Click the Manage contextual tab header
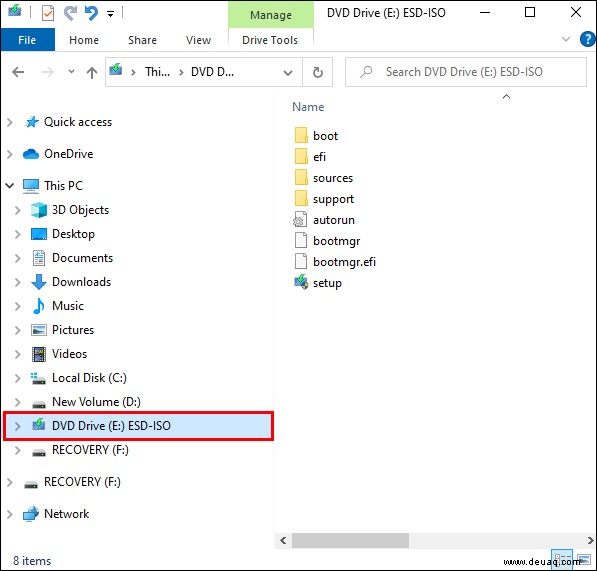This screenshot has height=571, width=597. click(271, 15)
